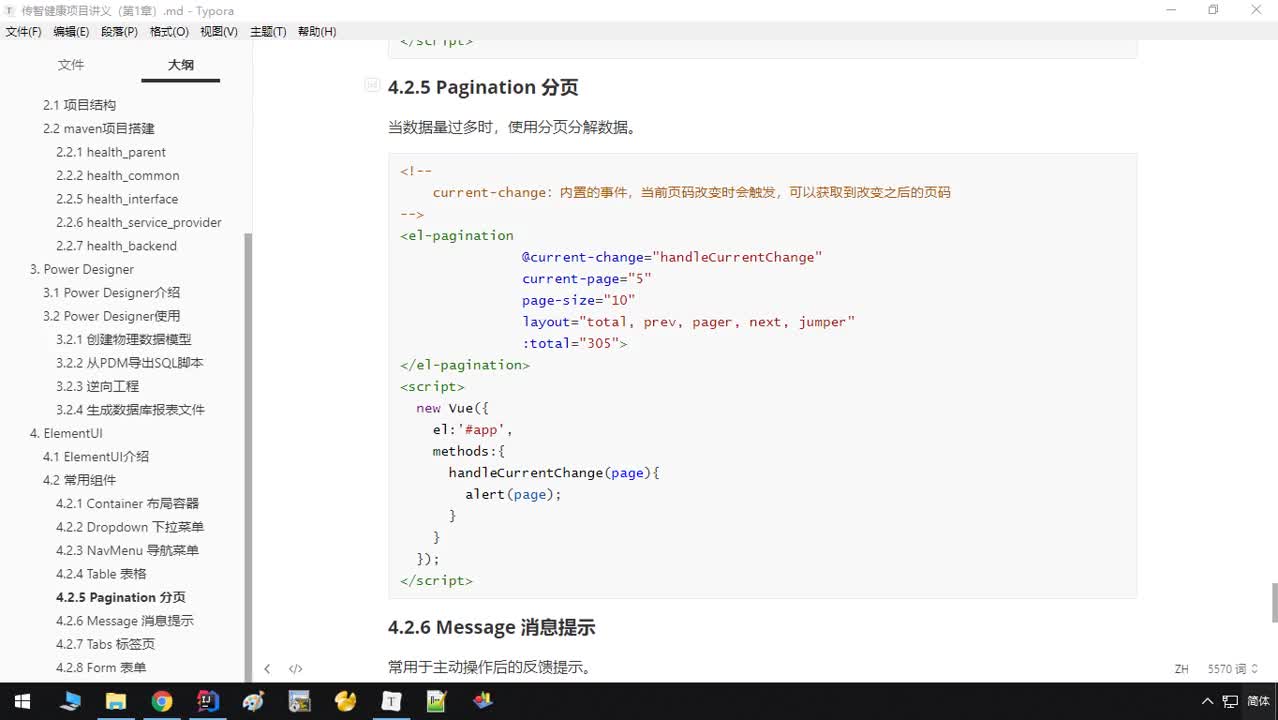Screen dimensions: 1278x720
Task: Open the Typora taskbar icon
Action: [x=391, y=701]
